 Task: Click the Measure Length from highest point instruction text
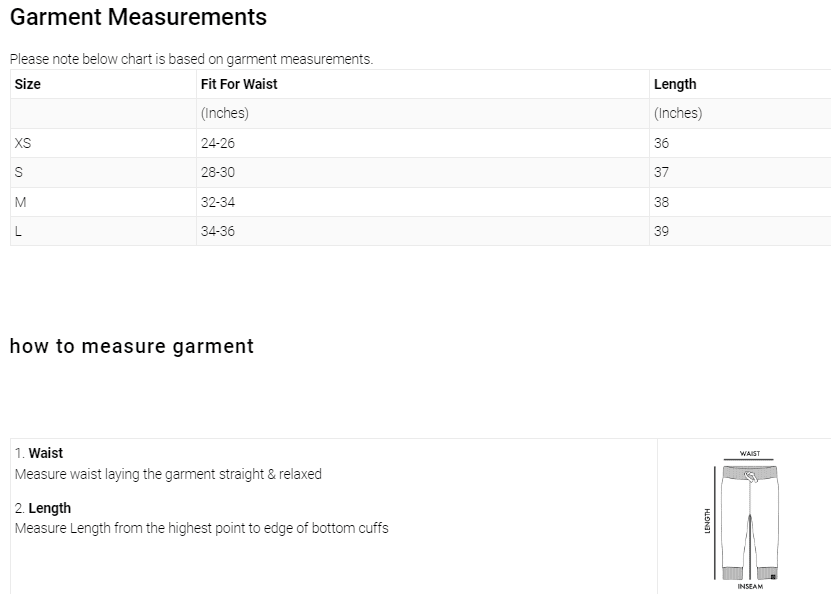tap(201, 527)
